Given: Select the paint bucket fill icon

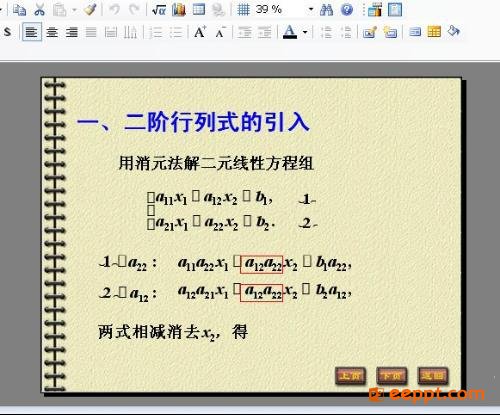Looking at the screenshot, I should point(454,31).
